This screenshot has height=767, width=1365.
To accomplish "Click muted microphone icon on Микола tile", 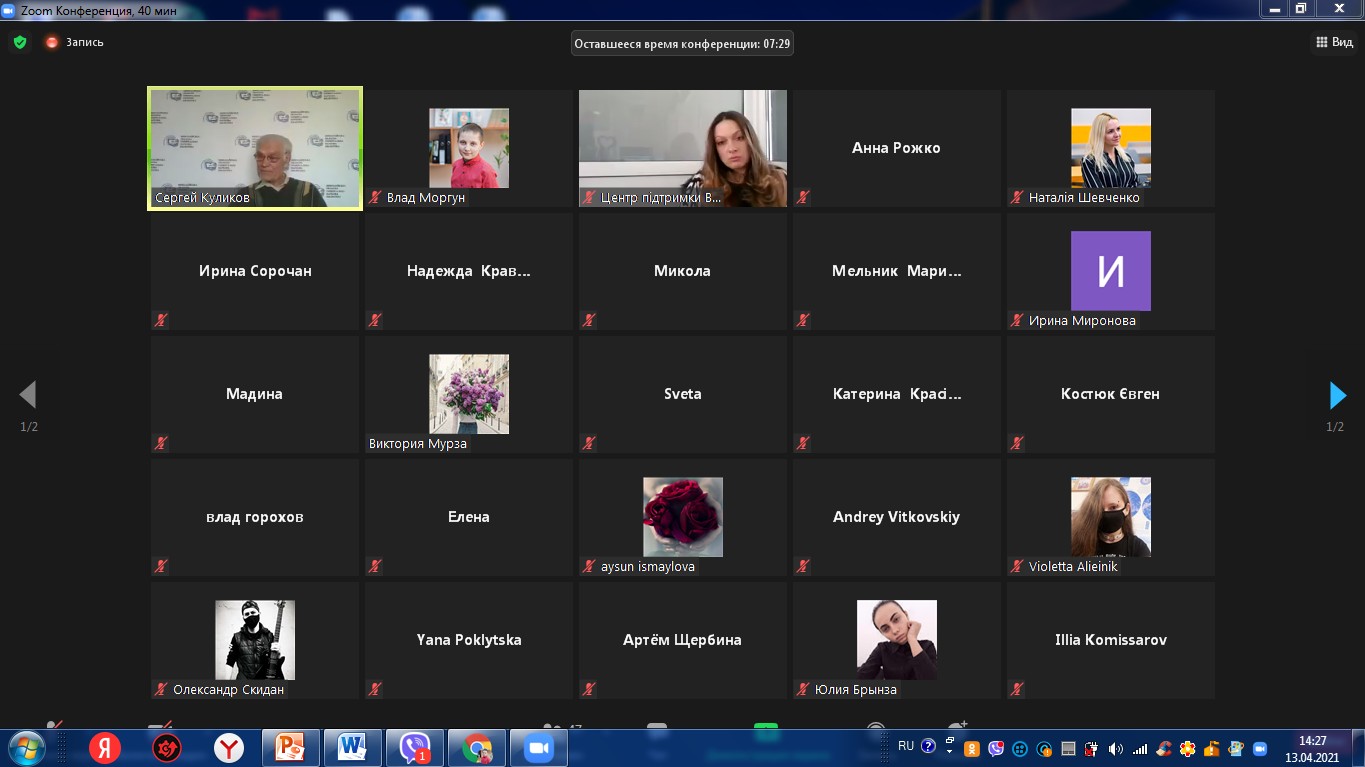I will [589, 320].
